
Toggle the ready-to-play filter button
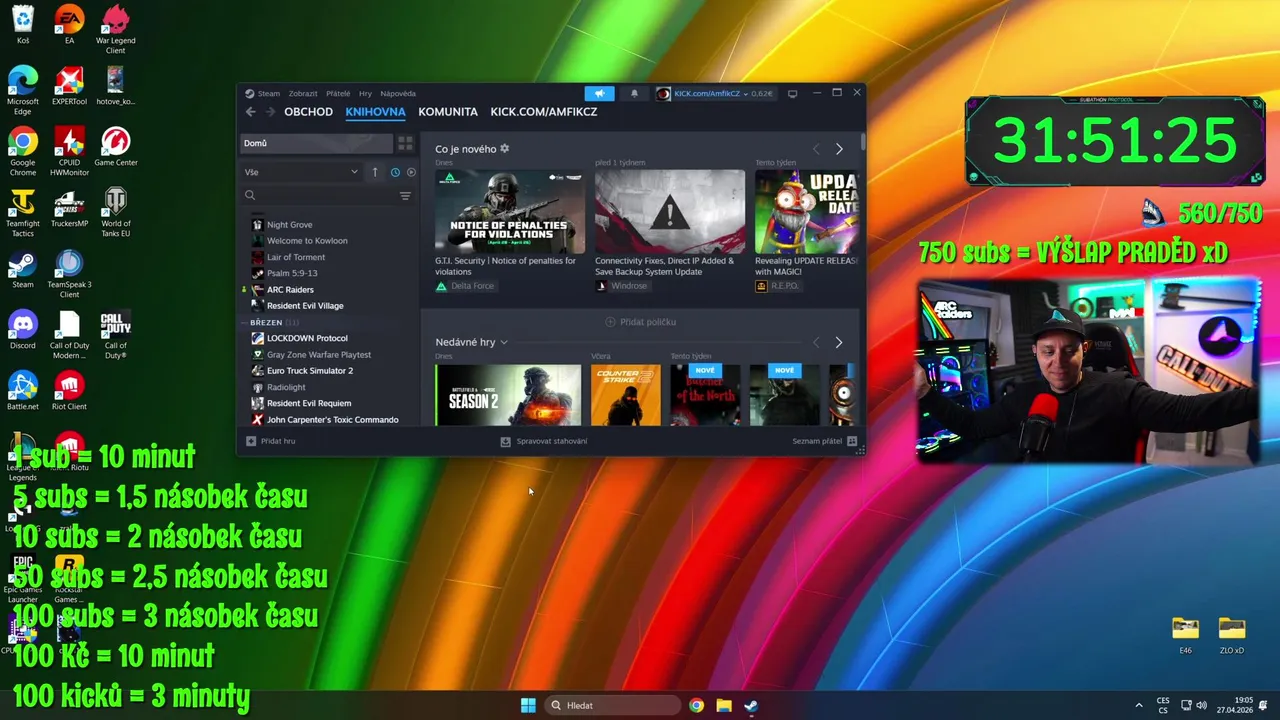[x=411, y=172]
